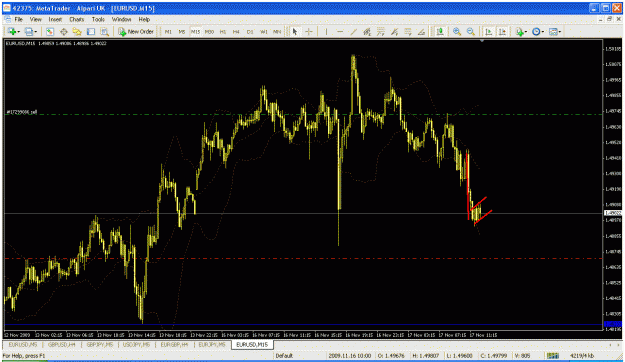Toggle Chart Shift icon
625x362 pixels.
pyautogui.click(x=502, y=31)
